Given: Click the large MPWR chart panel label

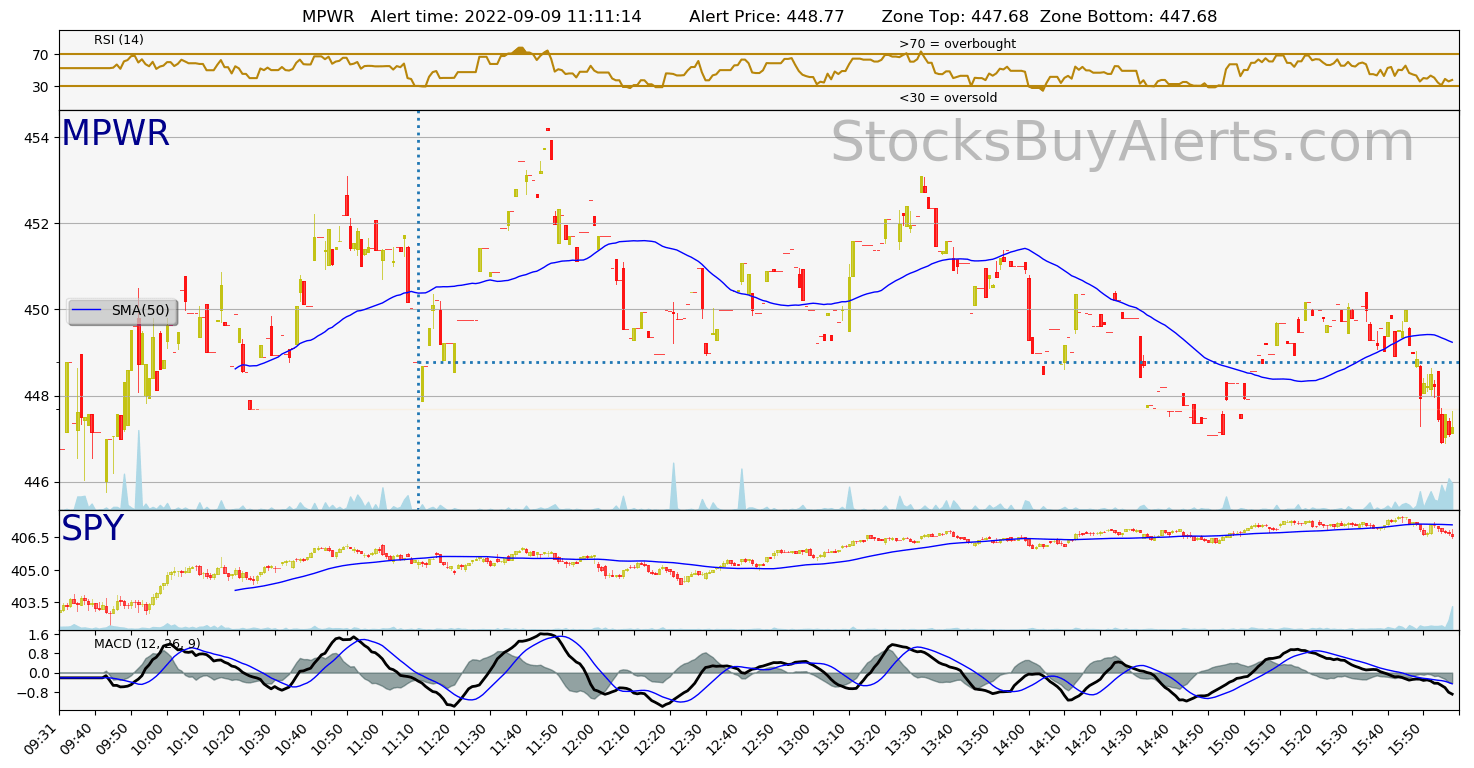Looking at the screenshot, I should [115, 134].
